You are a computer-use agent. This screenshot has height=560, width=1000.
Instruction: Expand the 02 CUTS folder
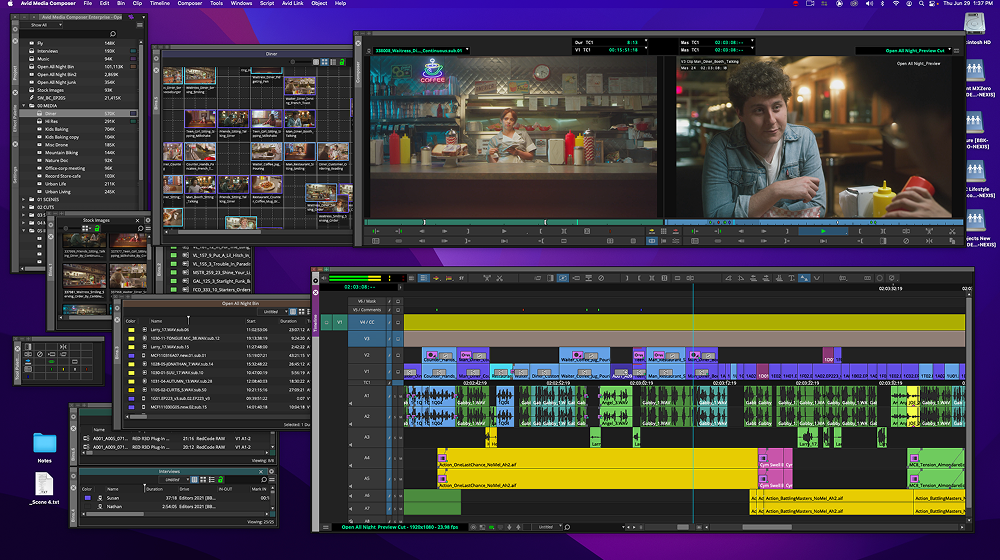coord(24,207)
